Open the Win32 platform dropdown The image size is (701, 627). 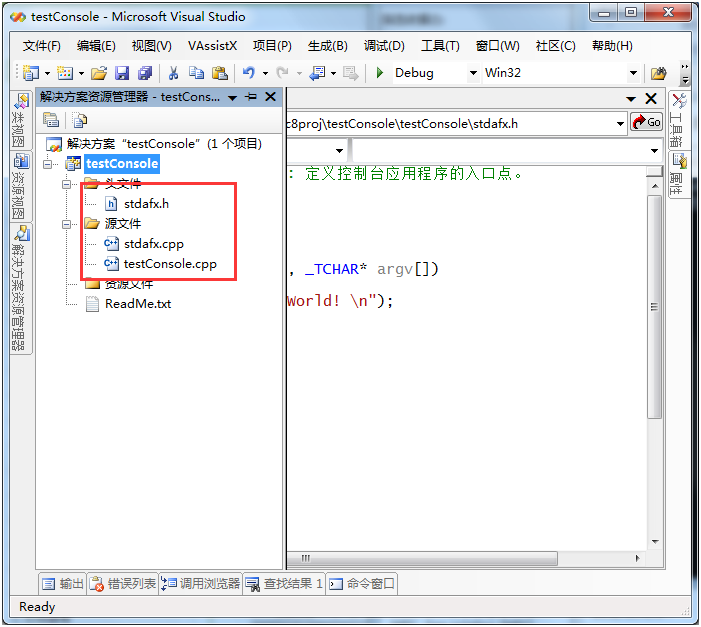[x=633, y=73]
